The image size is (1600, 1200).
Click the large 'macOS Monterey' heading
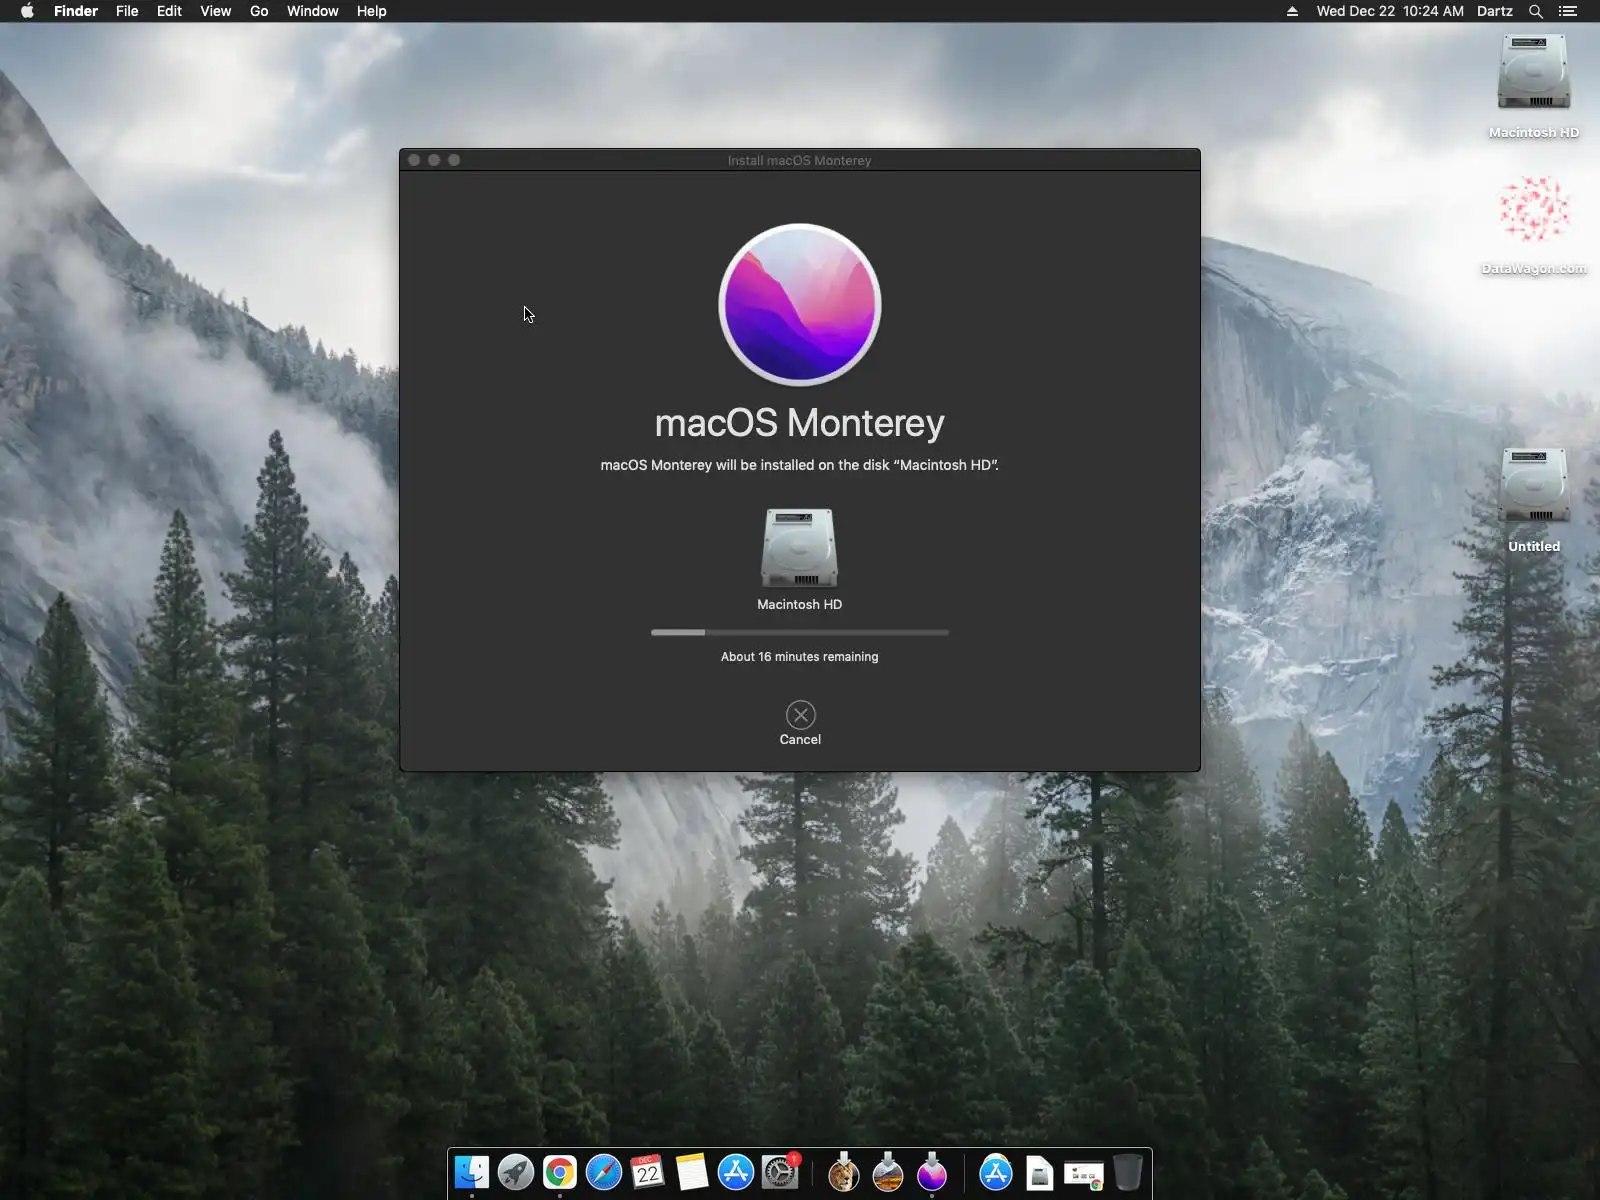pyautogui.click(x=800, y=423)
